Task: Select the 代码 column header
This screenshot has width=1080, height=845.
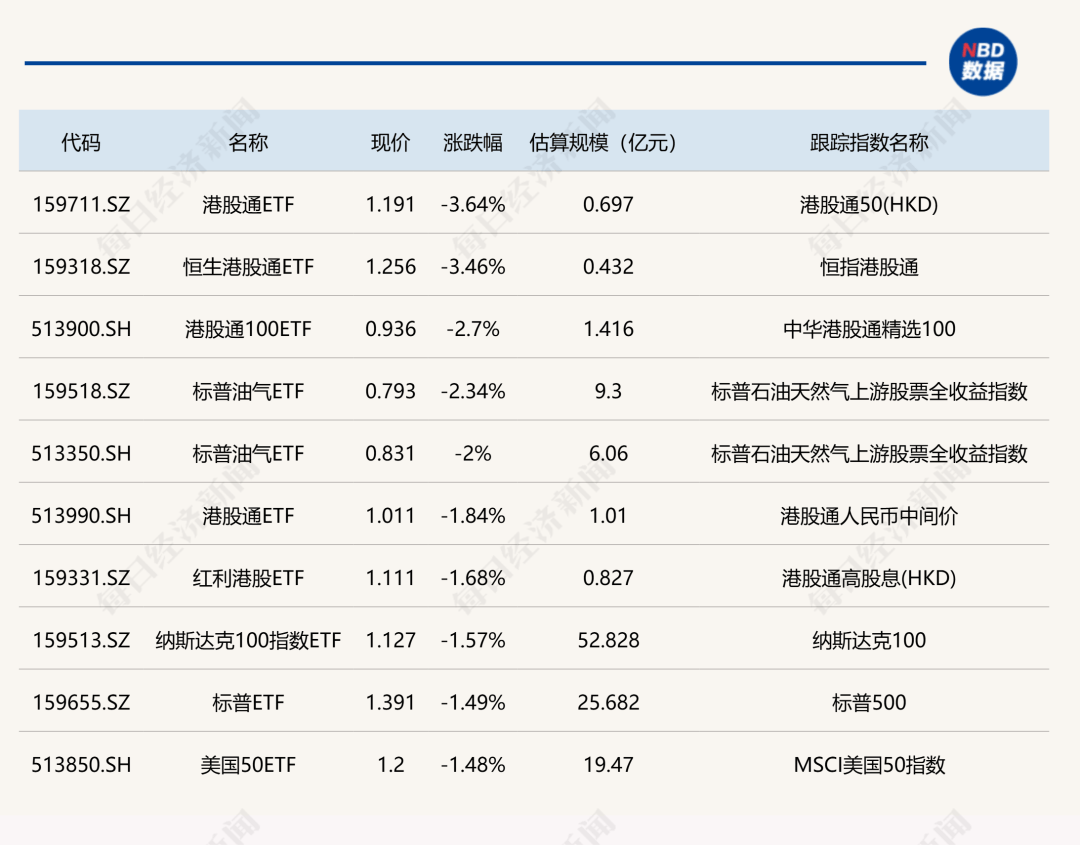Action: 78,142
